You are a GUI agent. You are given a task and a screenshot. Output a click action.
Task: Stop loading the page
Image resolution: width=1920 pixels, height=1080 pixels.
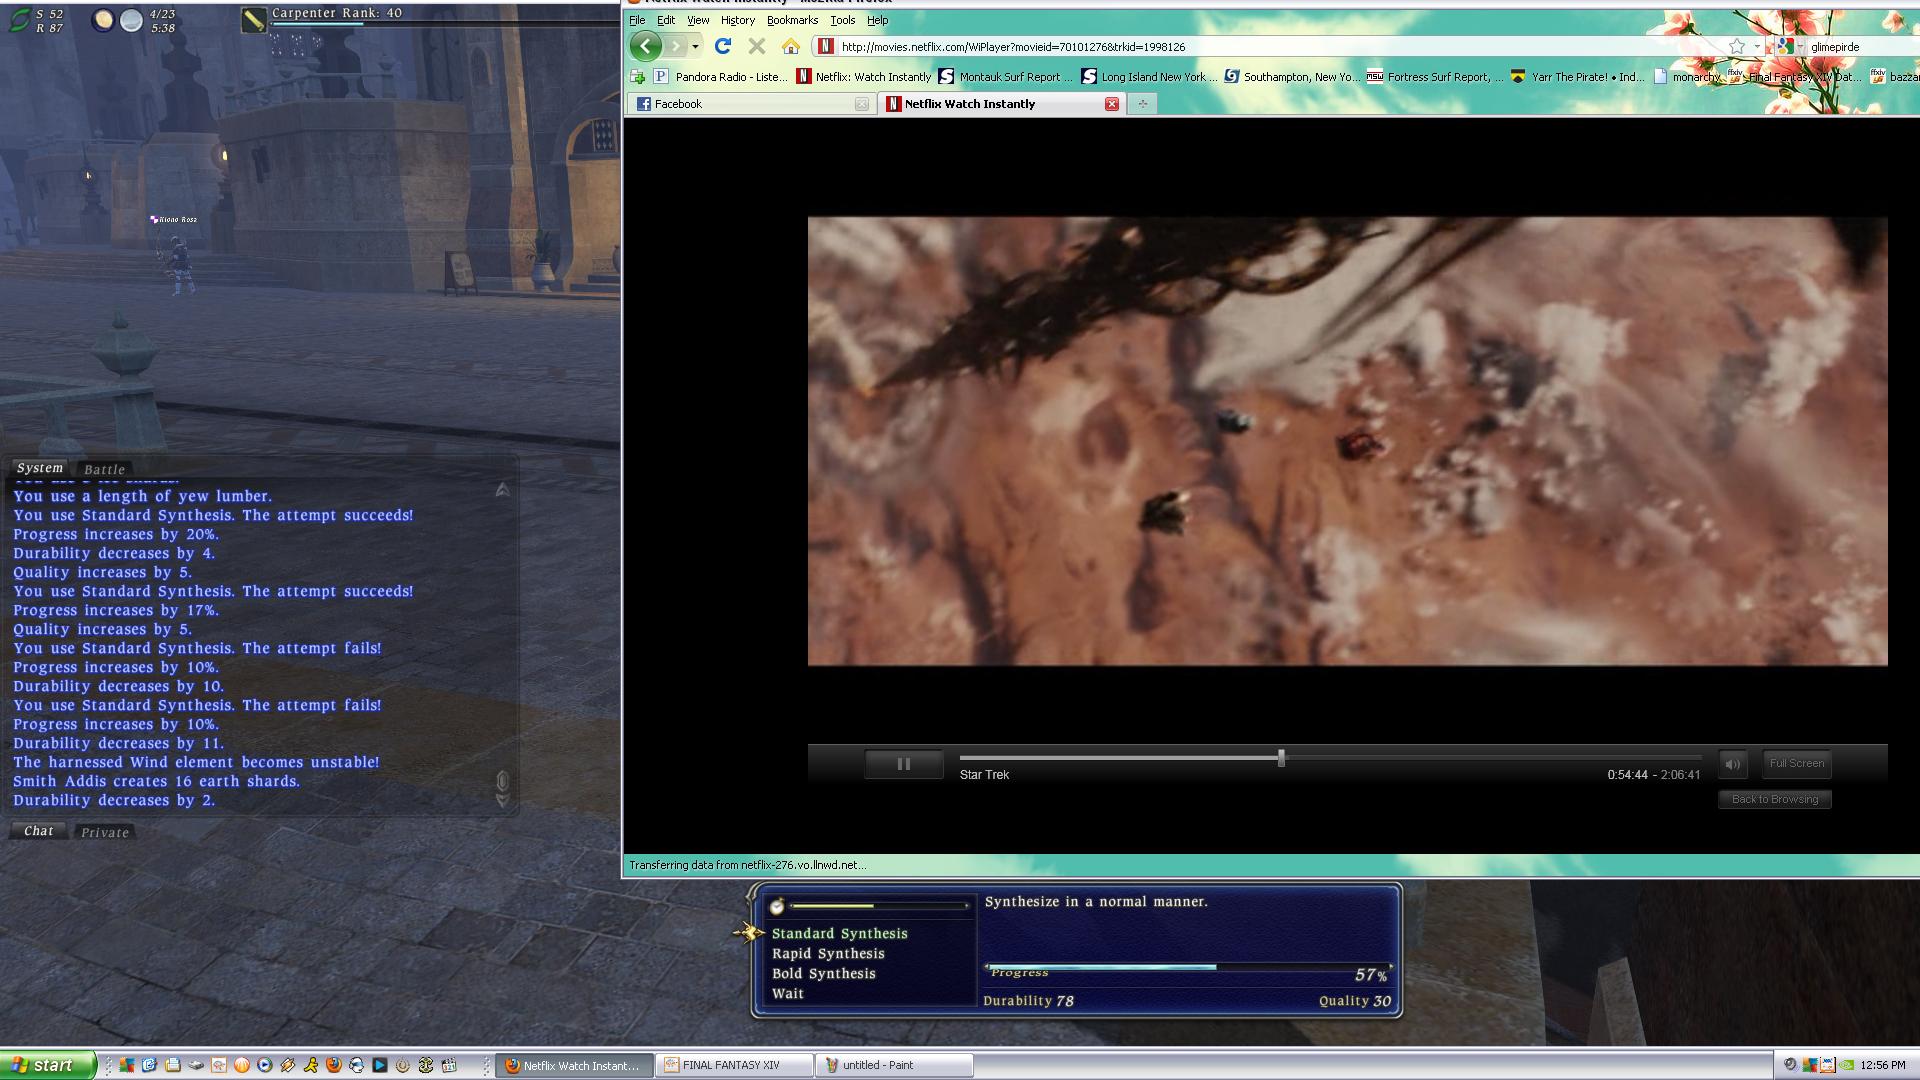point(757,46)
